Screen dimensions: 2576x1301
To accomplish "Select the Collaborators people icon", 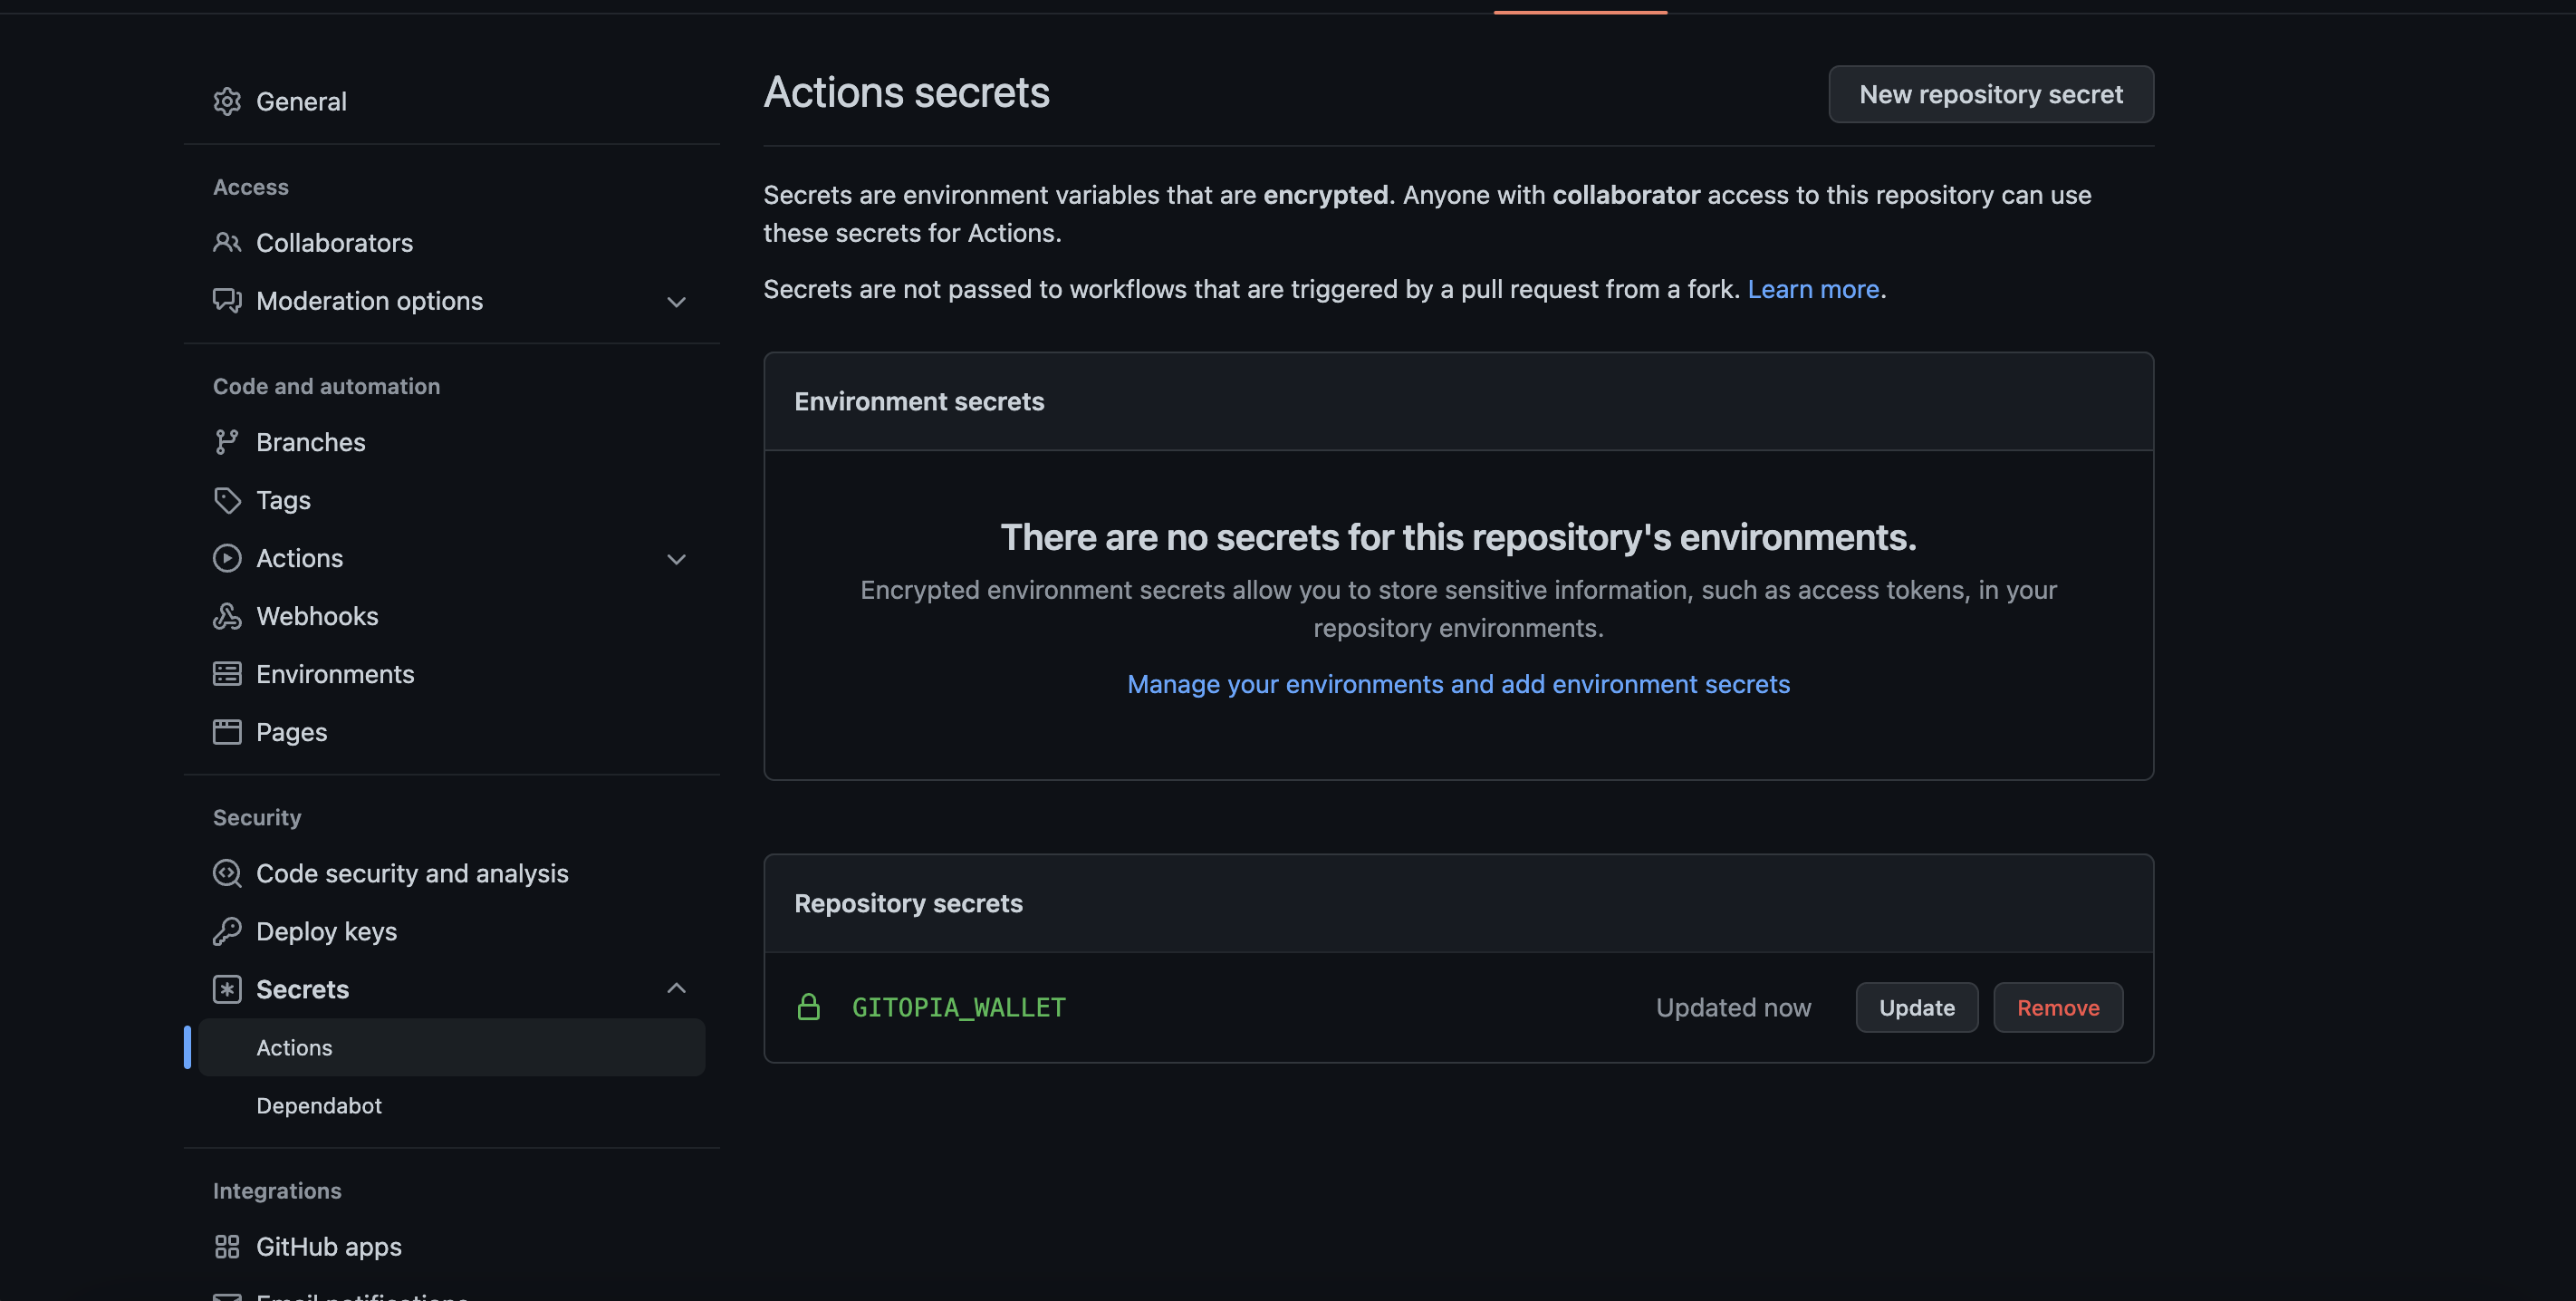I will click(227, 242).
